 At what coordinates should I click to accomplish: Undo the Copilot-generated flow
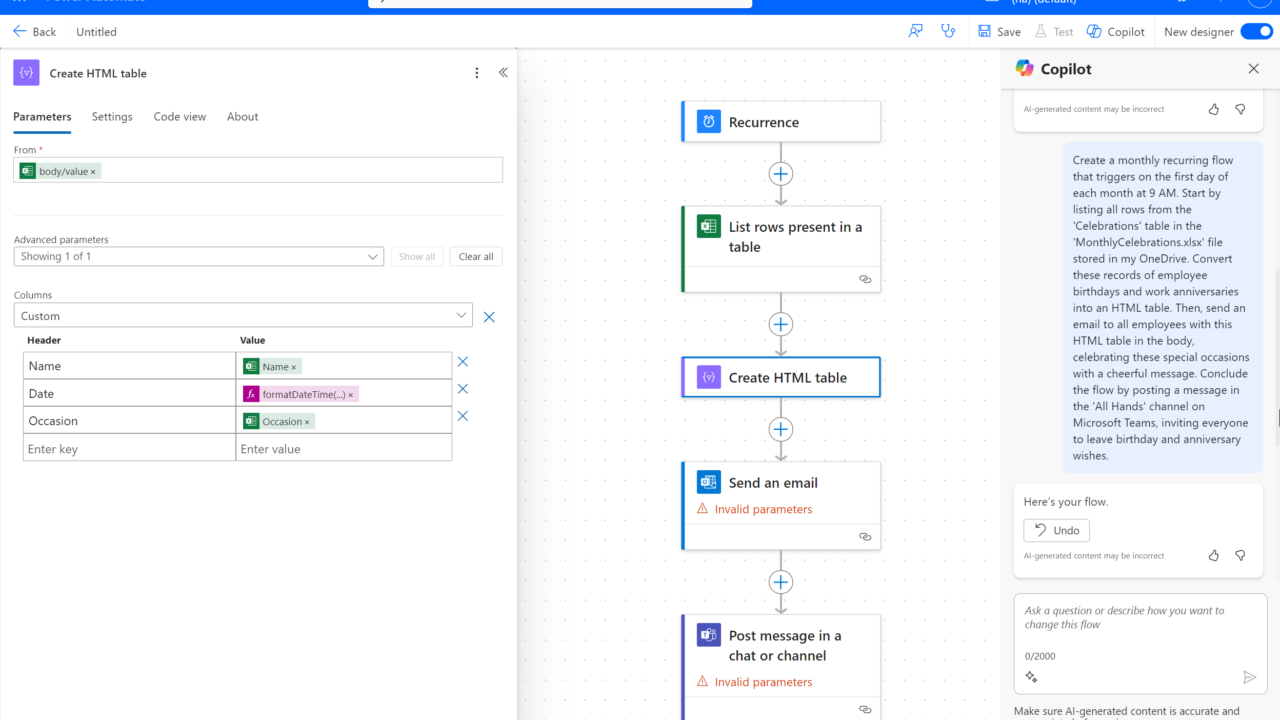pos(1057,530)
